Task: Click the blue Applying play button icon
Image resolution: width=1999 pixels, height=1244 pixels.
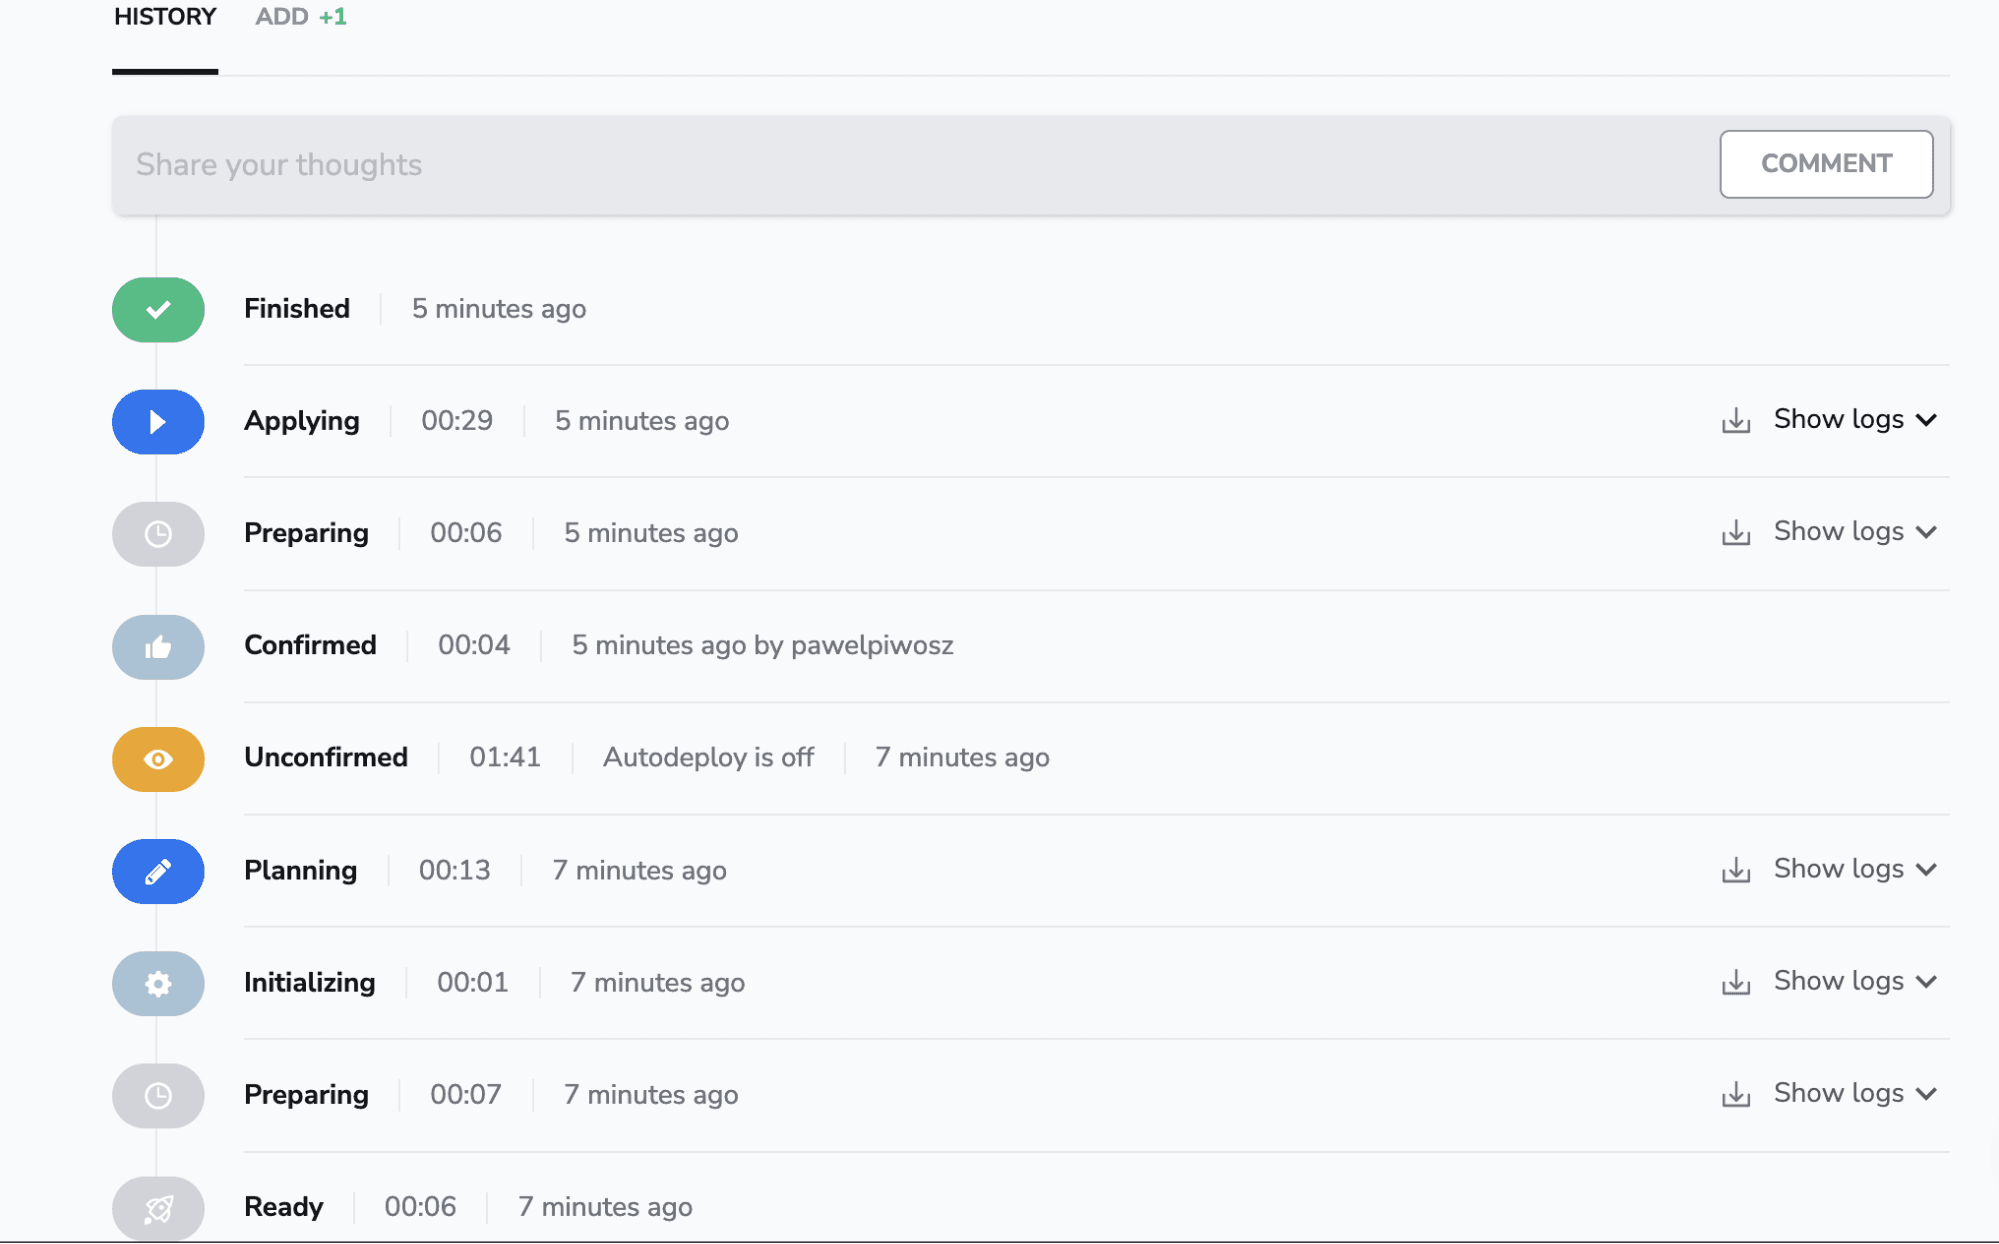Action: tap(159, 421)
